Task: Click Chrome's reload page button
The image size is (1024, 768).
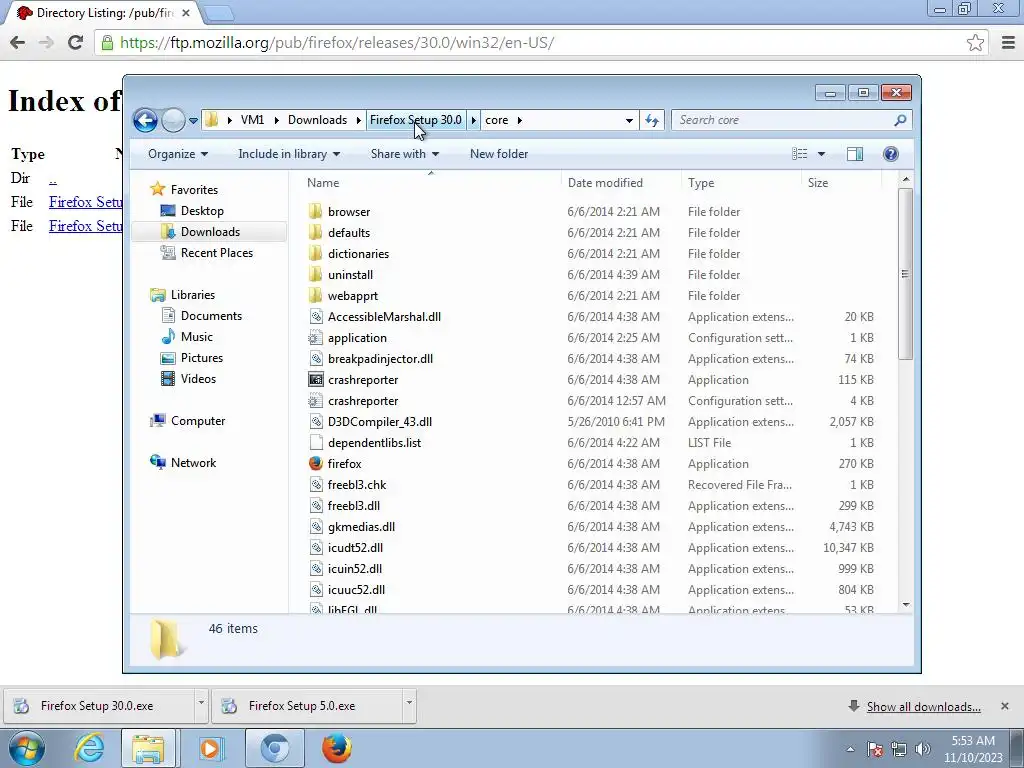Action: tap(75, 42)
